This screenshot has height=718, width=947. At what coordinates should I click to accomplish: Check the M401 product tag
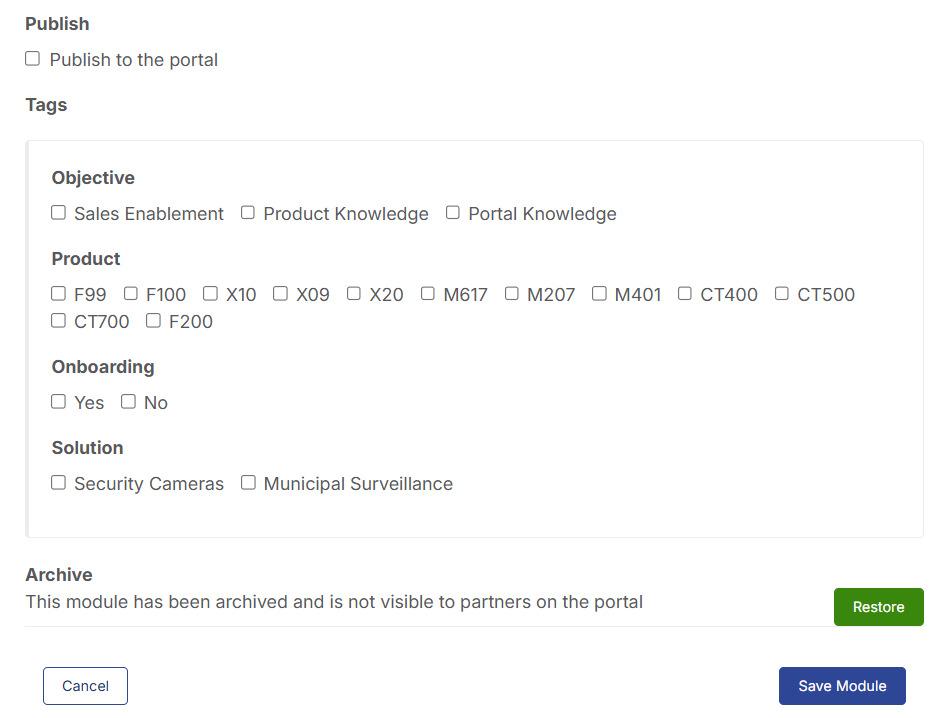(x=599, y=293)
